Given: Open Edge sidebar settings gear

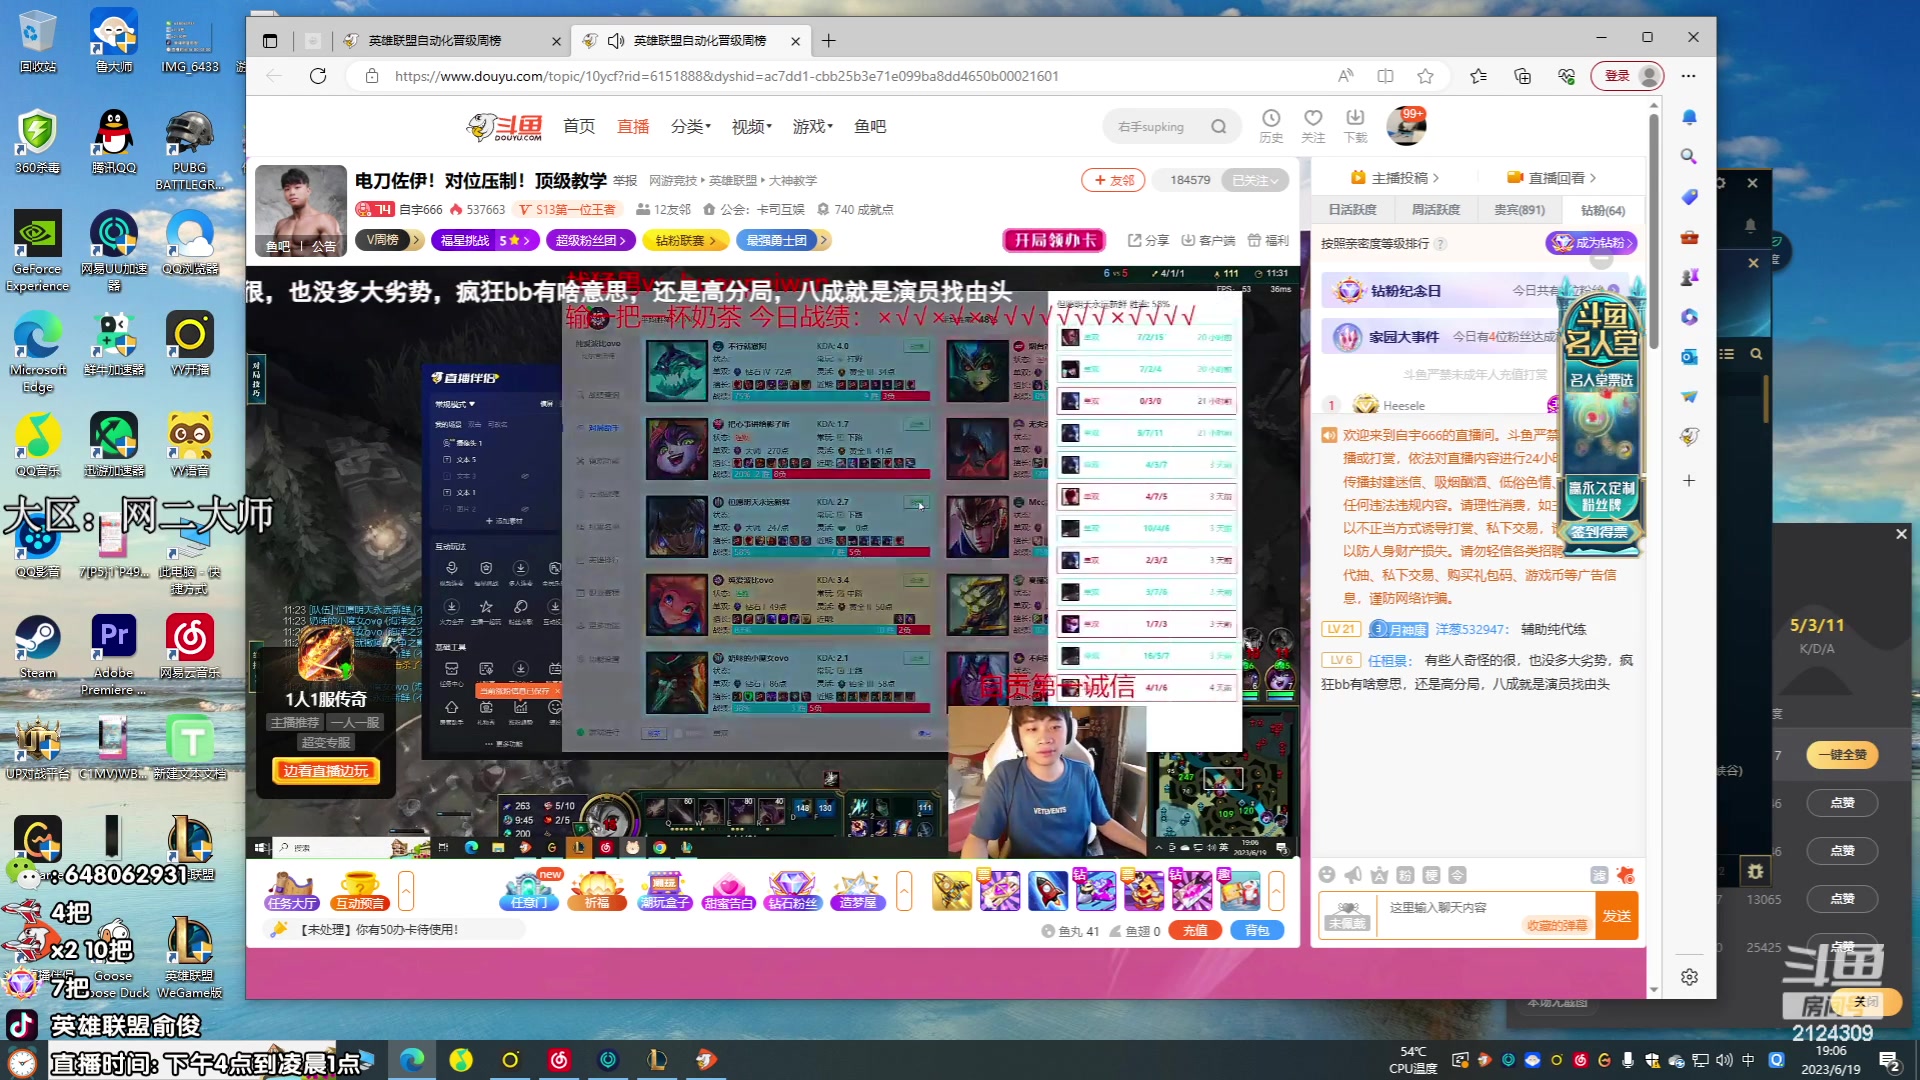Looking at the screenshot, I should (x=1689, y=977).
